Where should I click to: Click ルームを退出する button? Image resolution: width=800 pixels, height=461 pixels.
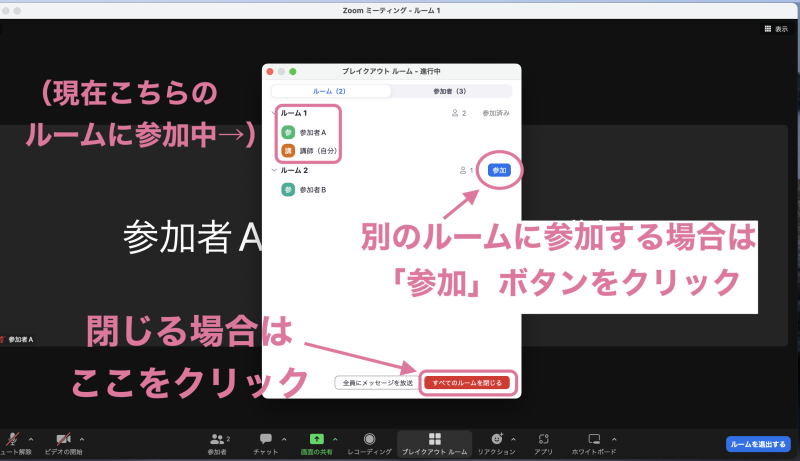[758, 444]
